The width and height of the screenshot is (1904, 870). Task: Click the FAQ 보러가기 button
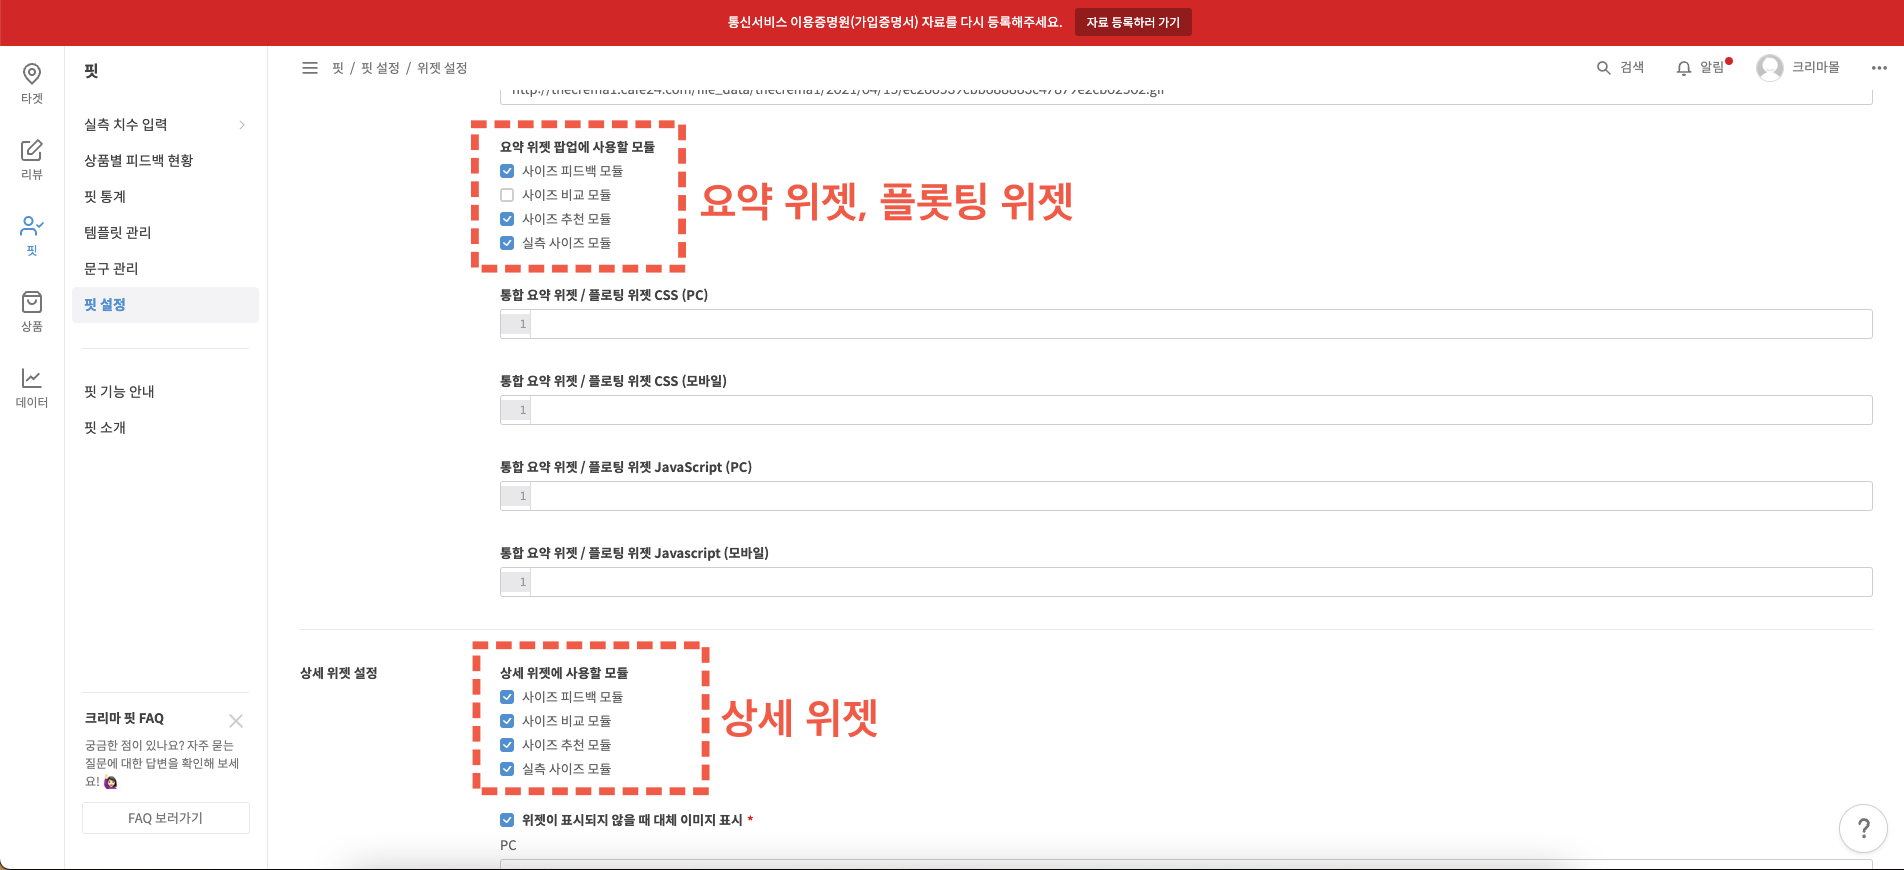click(x=166, y=818)
